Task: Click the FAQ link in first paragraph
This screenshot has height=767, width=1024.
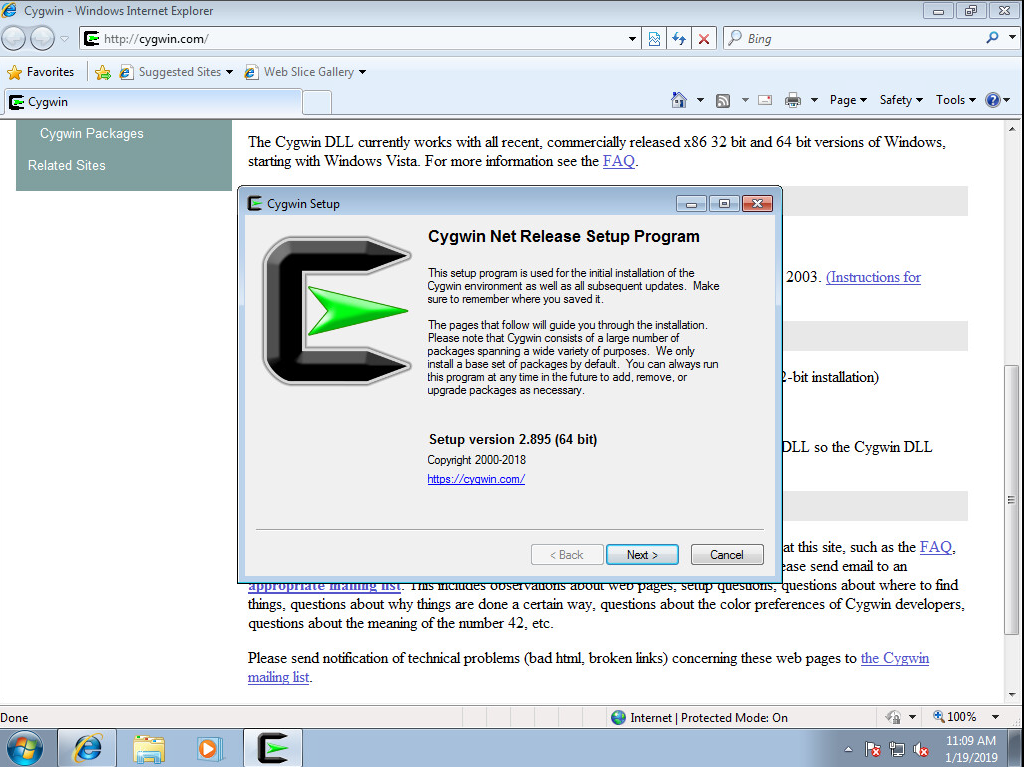Action: click(618, 161)
